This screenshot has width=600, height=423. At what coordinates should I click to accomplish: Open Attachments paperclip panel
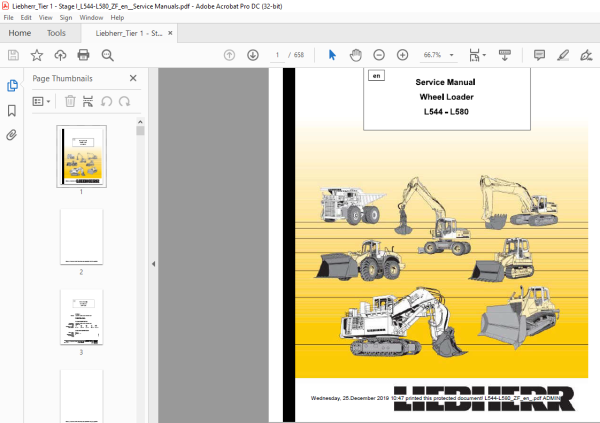(11, 135)
